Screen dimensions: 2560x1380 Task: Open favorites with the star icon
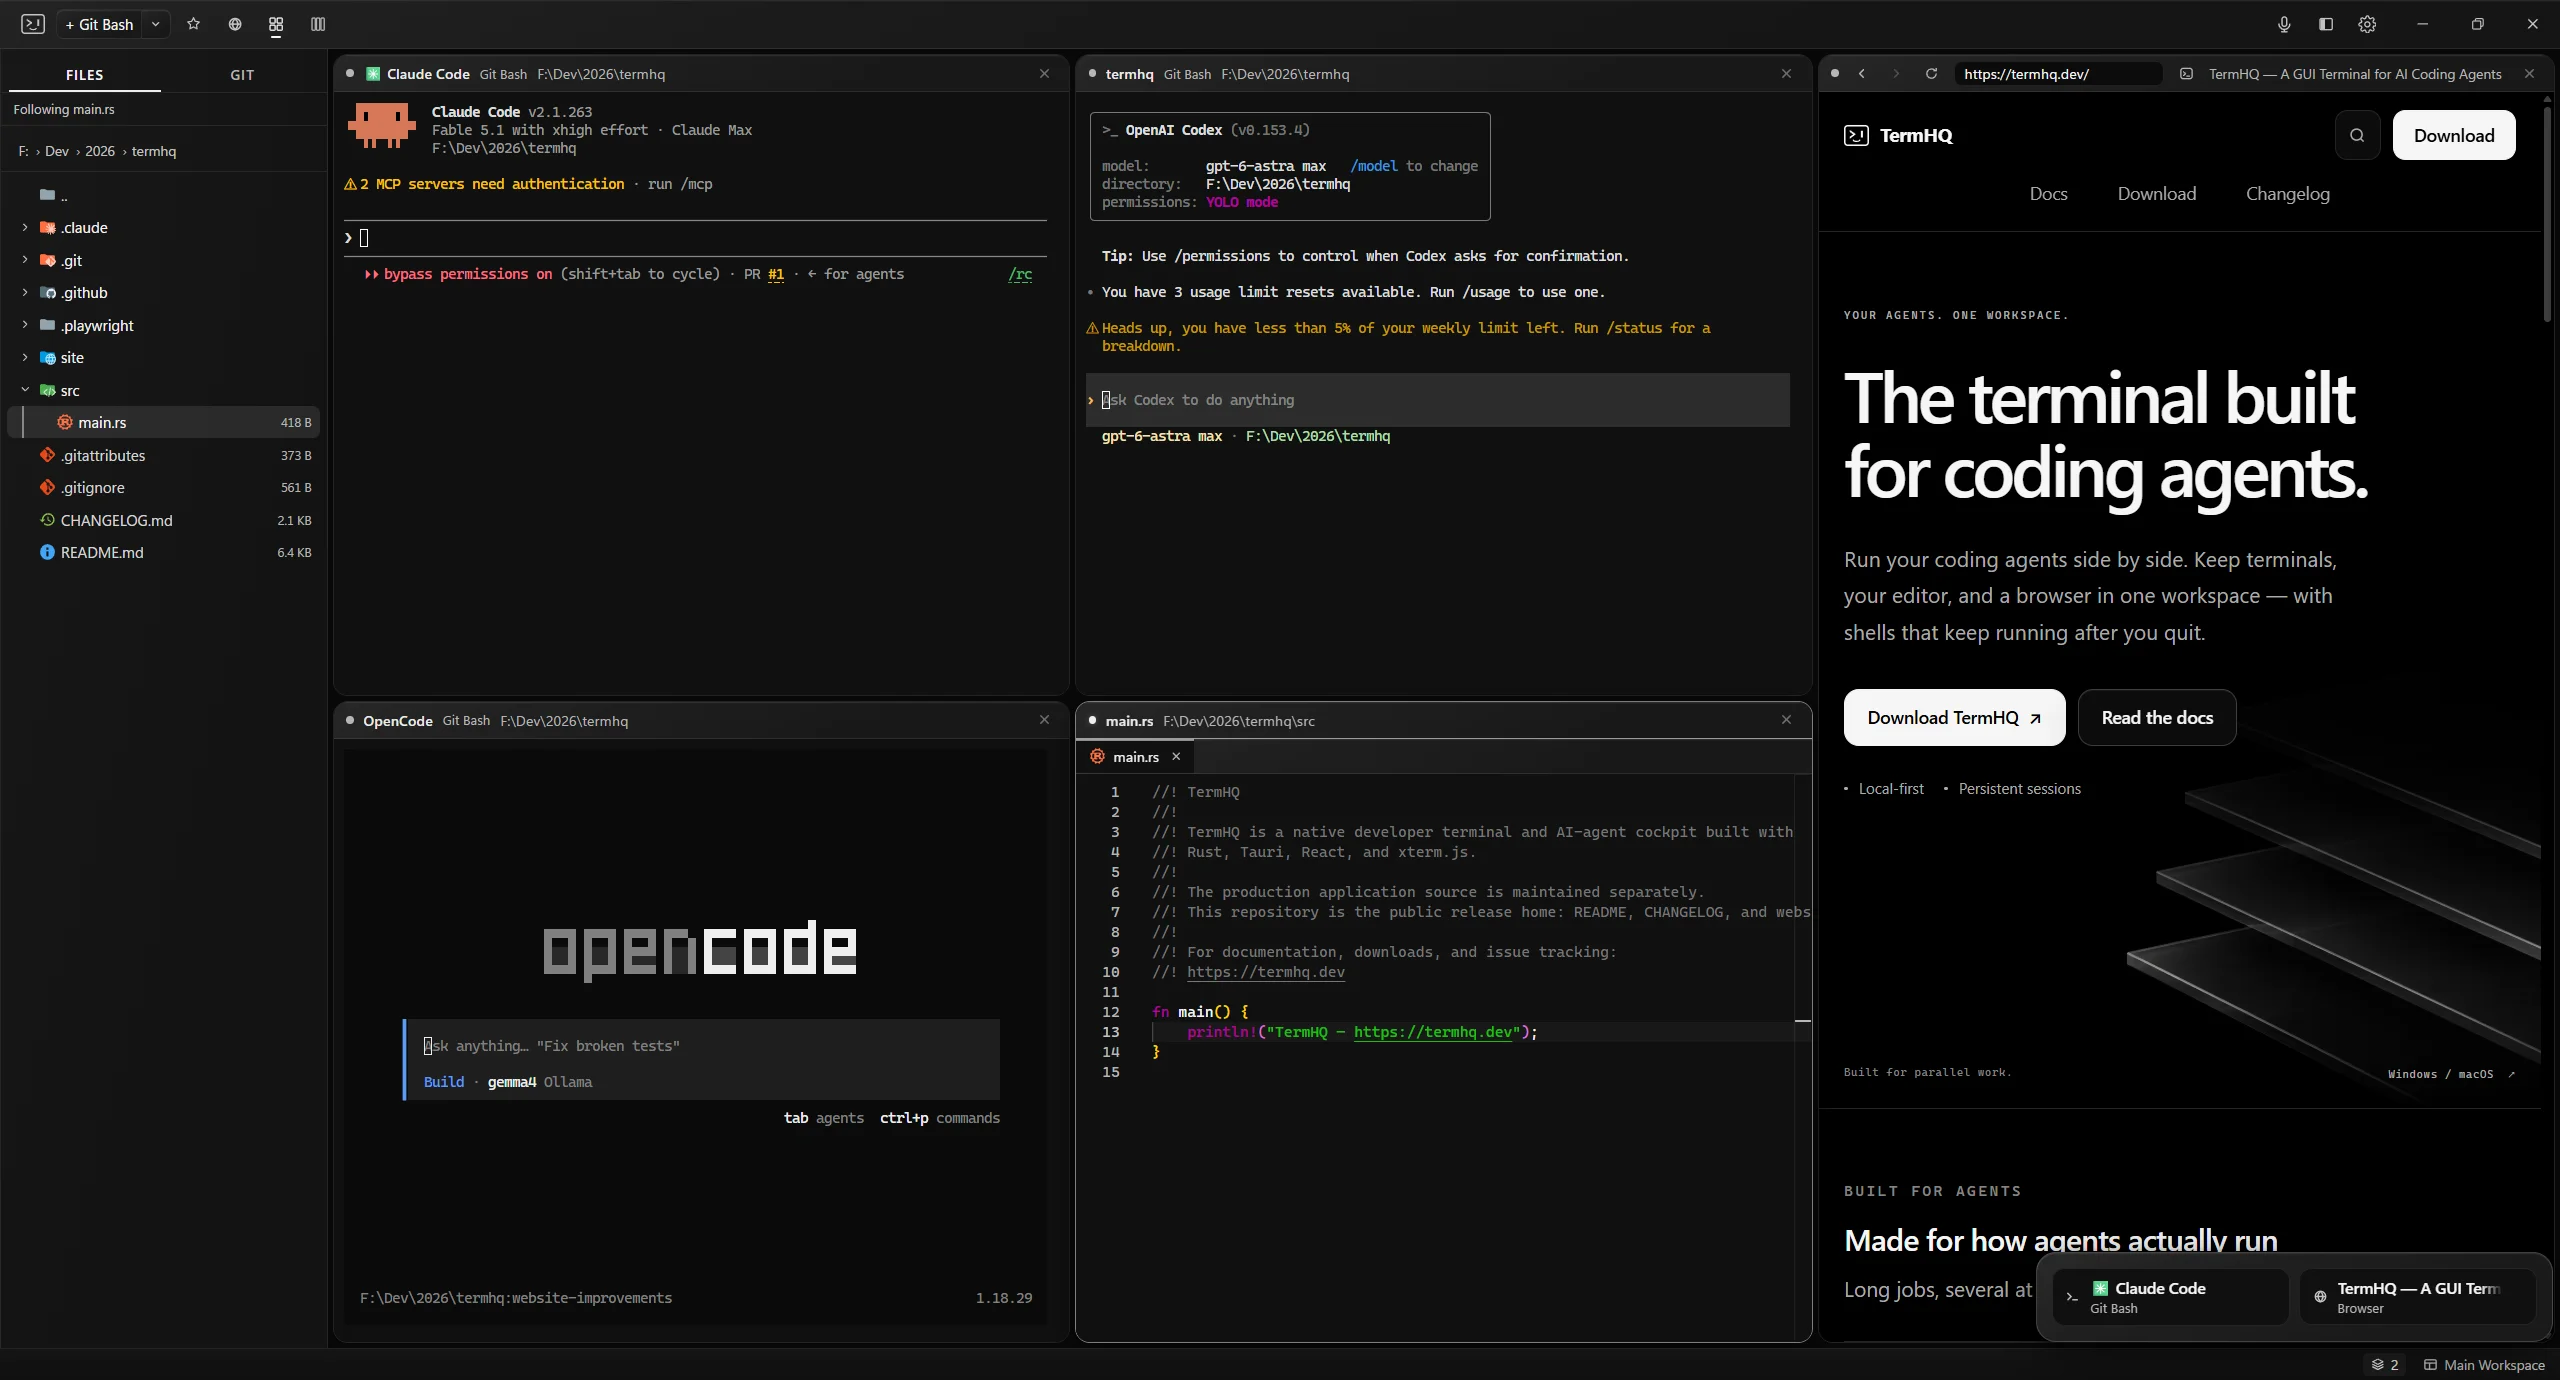coord(194,24)
